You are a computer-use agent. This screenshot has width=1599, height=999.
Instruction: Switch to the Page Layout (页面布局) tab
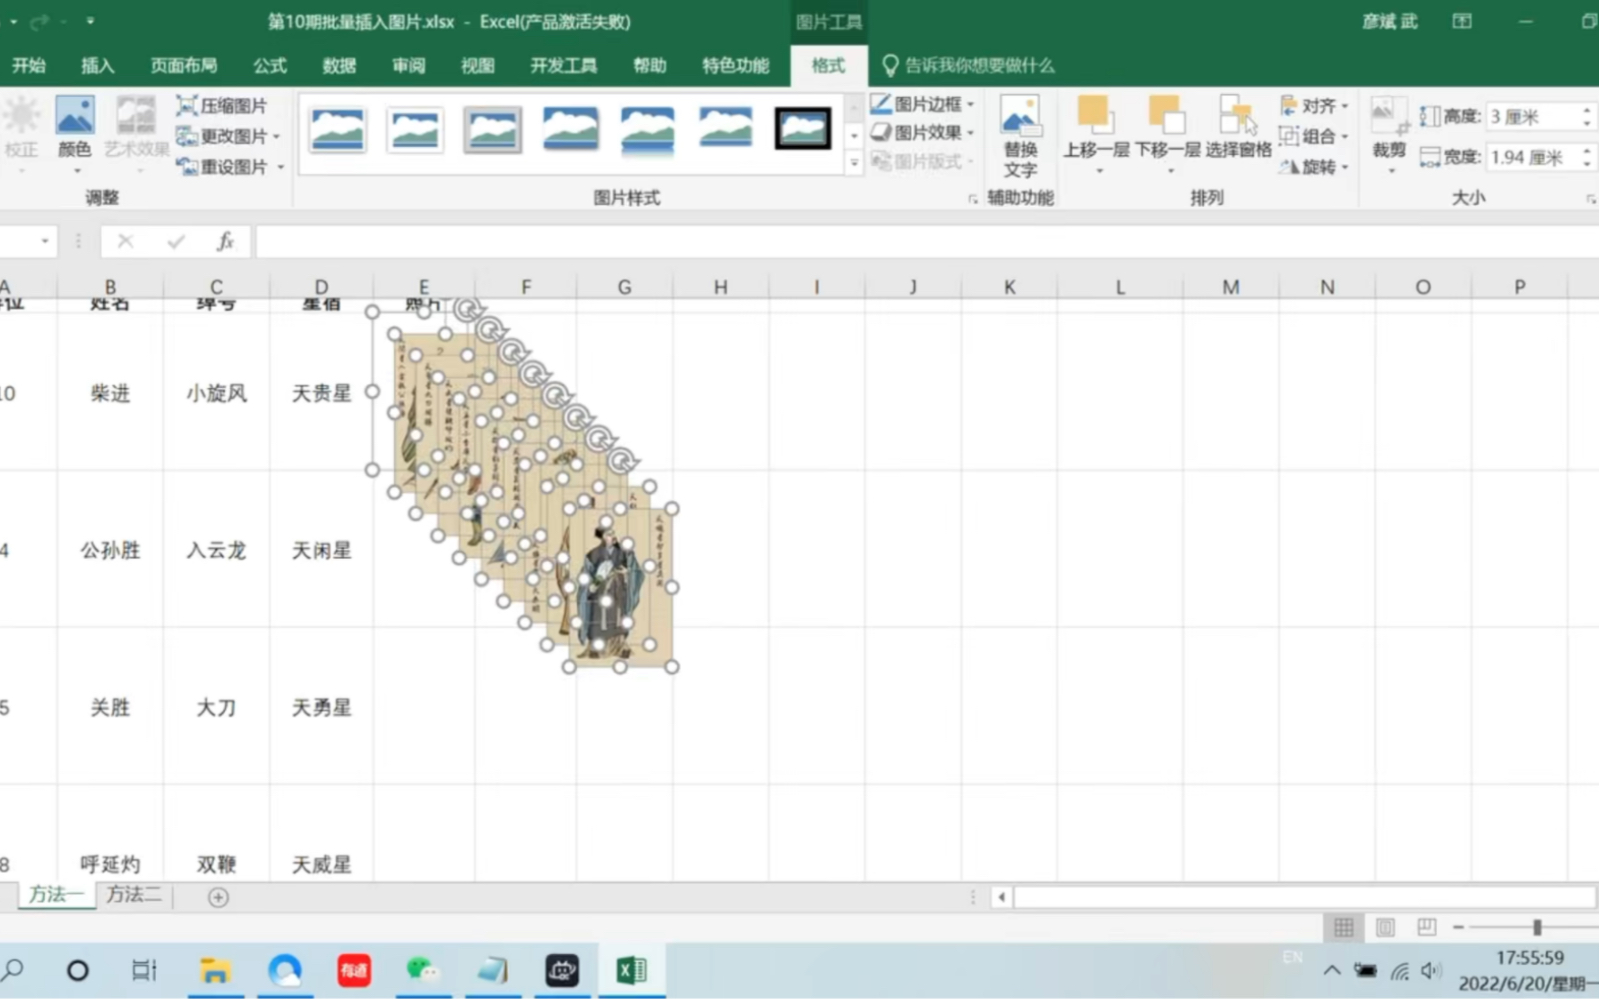tap(183, 66)
